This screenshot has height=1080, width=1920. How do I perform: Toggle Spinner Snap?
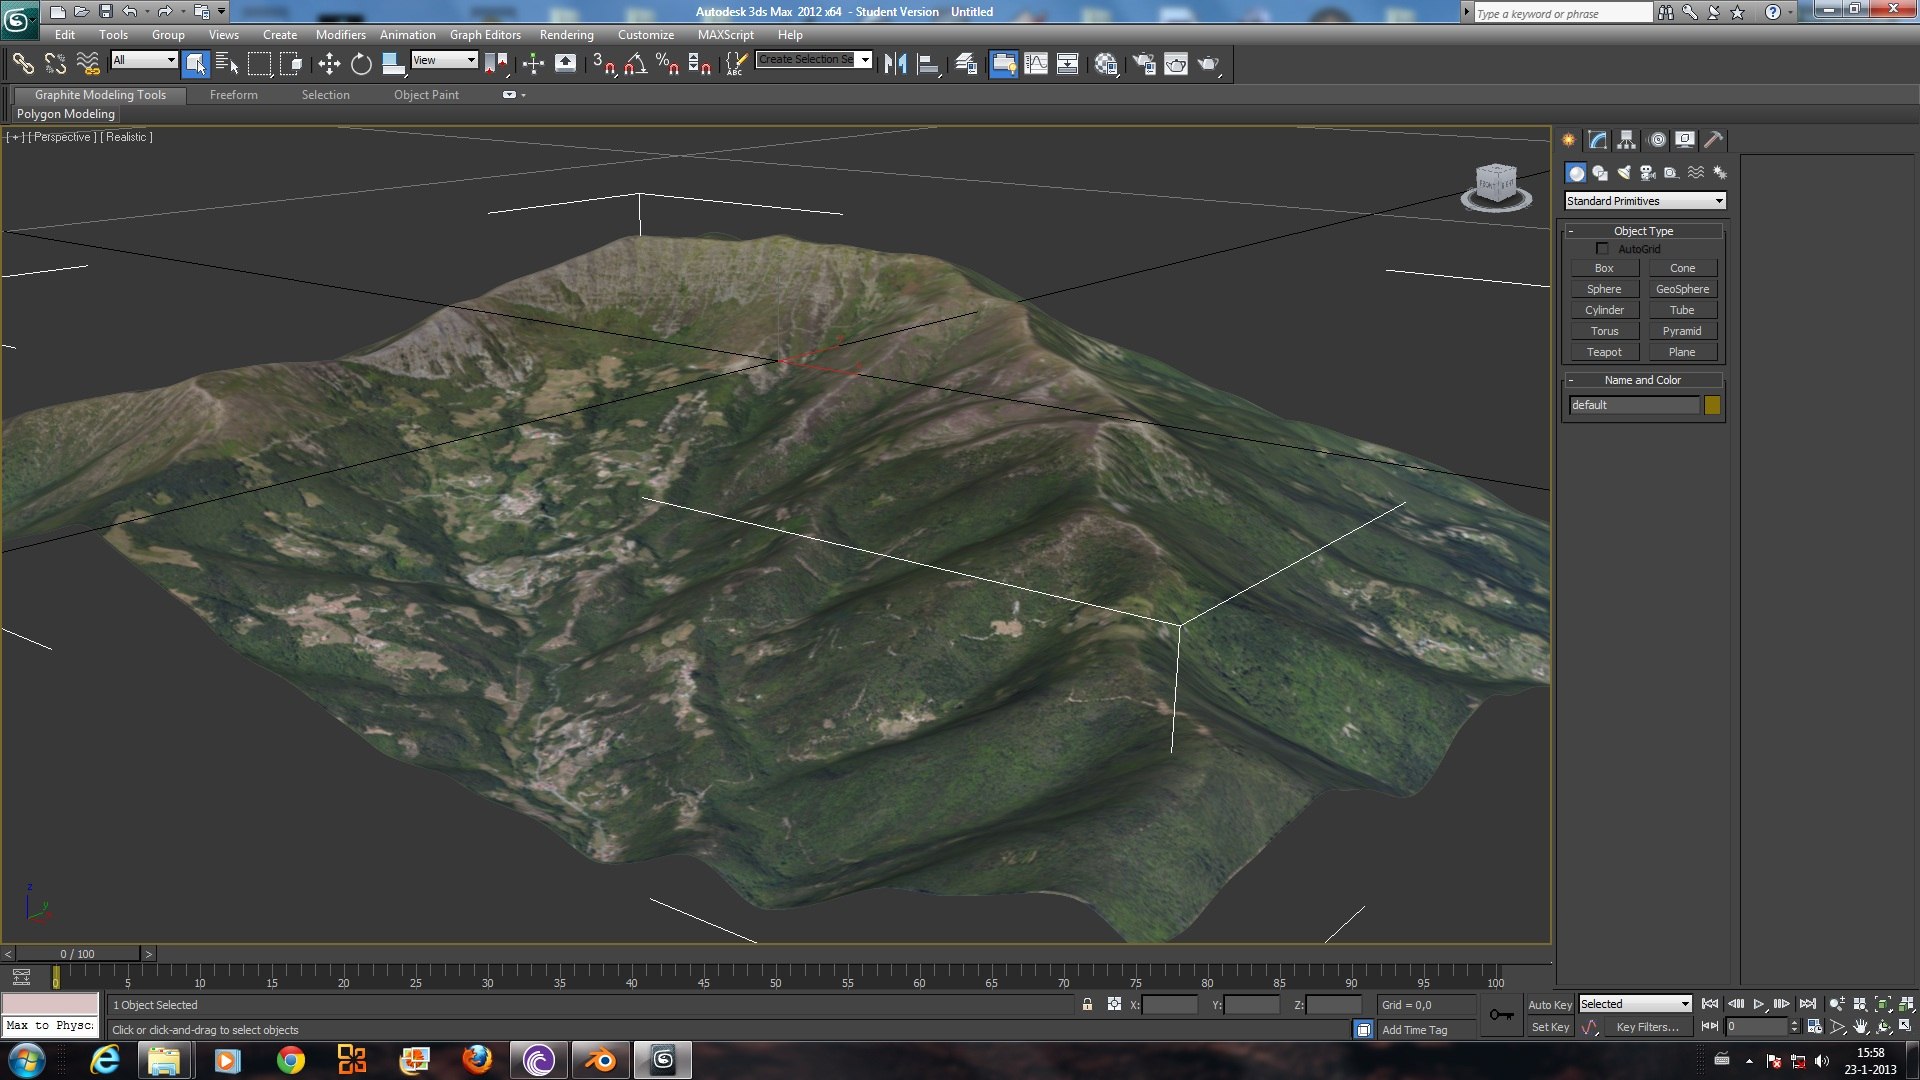tap(699, 64)
